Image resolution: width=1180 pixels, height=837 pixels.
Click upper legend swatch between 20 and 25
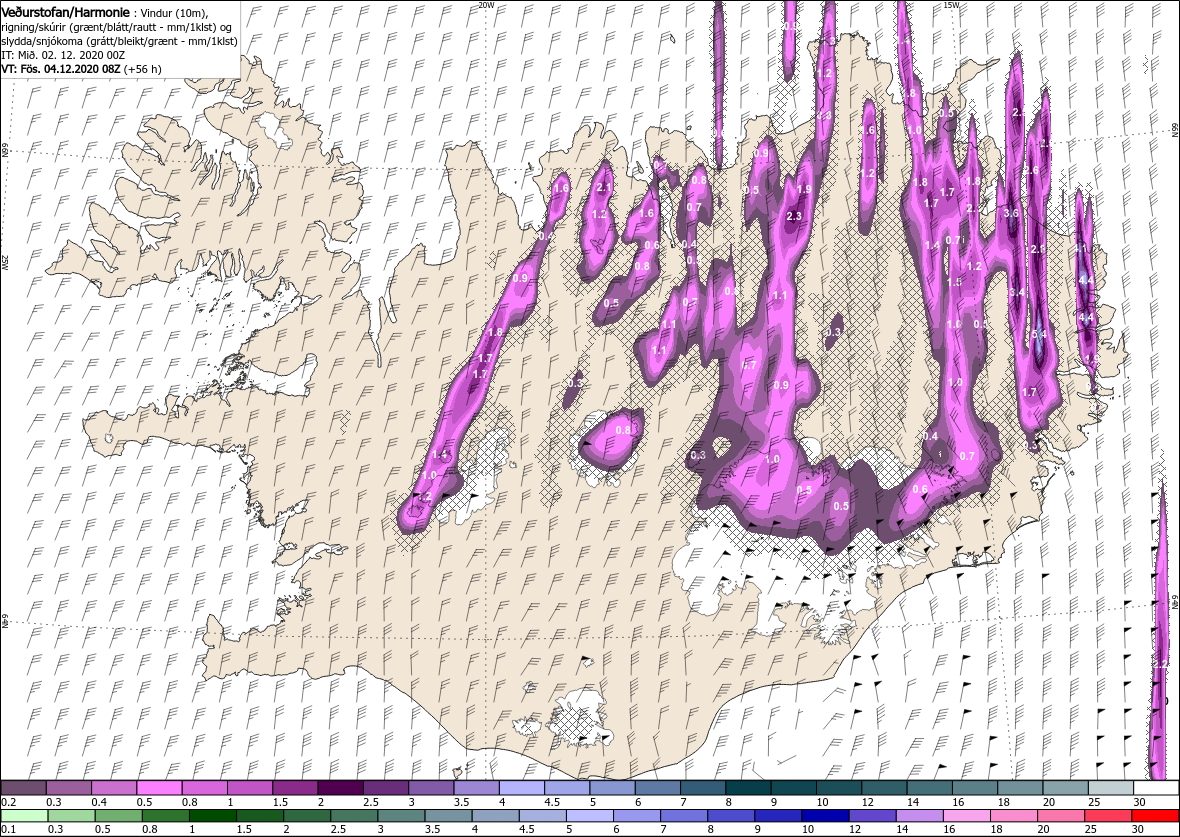coord(1064,788)
